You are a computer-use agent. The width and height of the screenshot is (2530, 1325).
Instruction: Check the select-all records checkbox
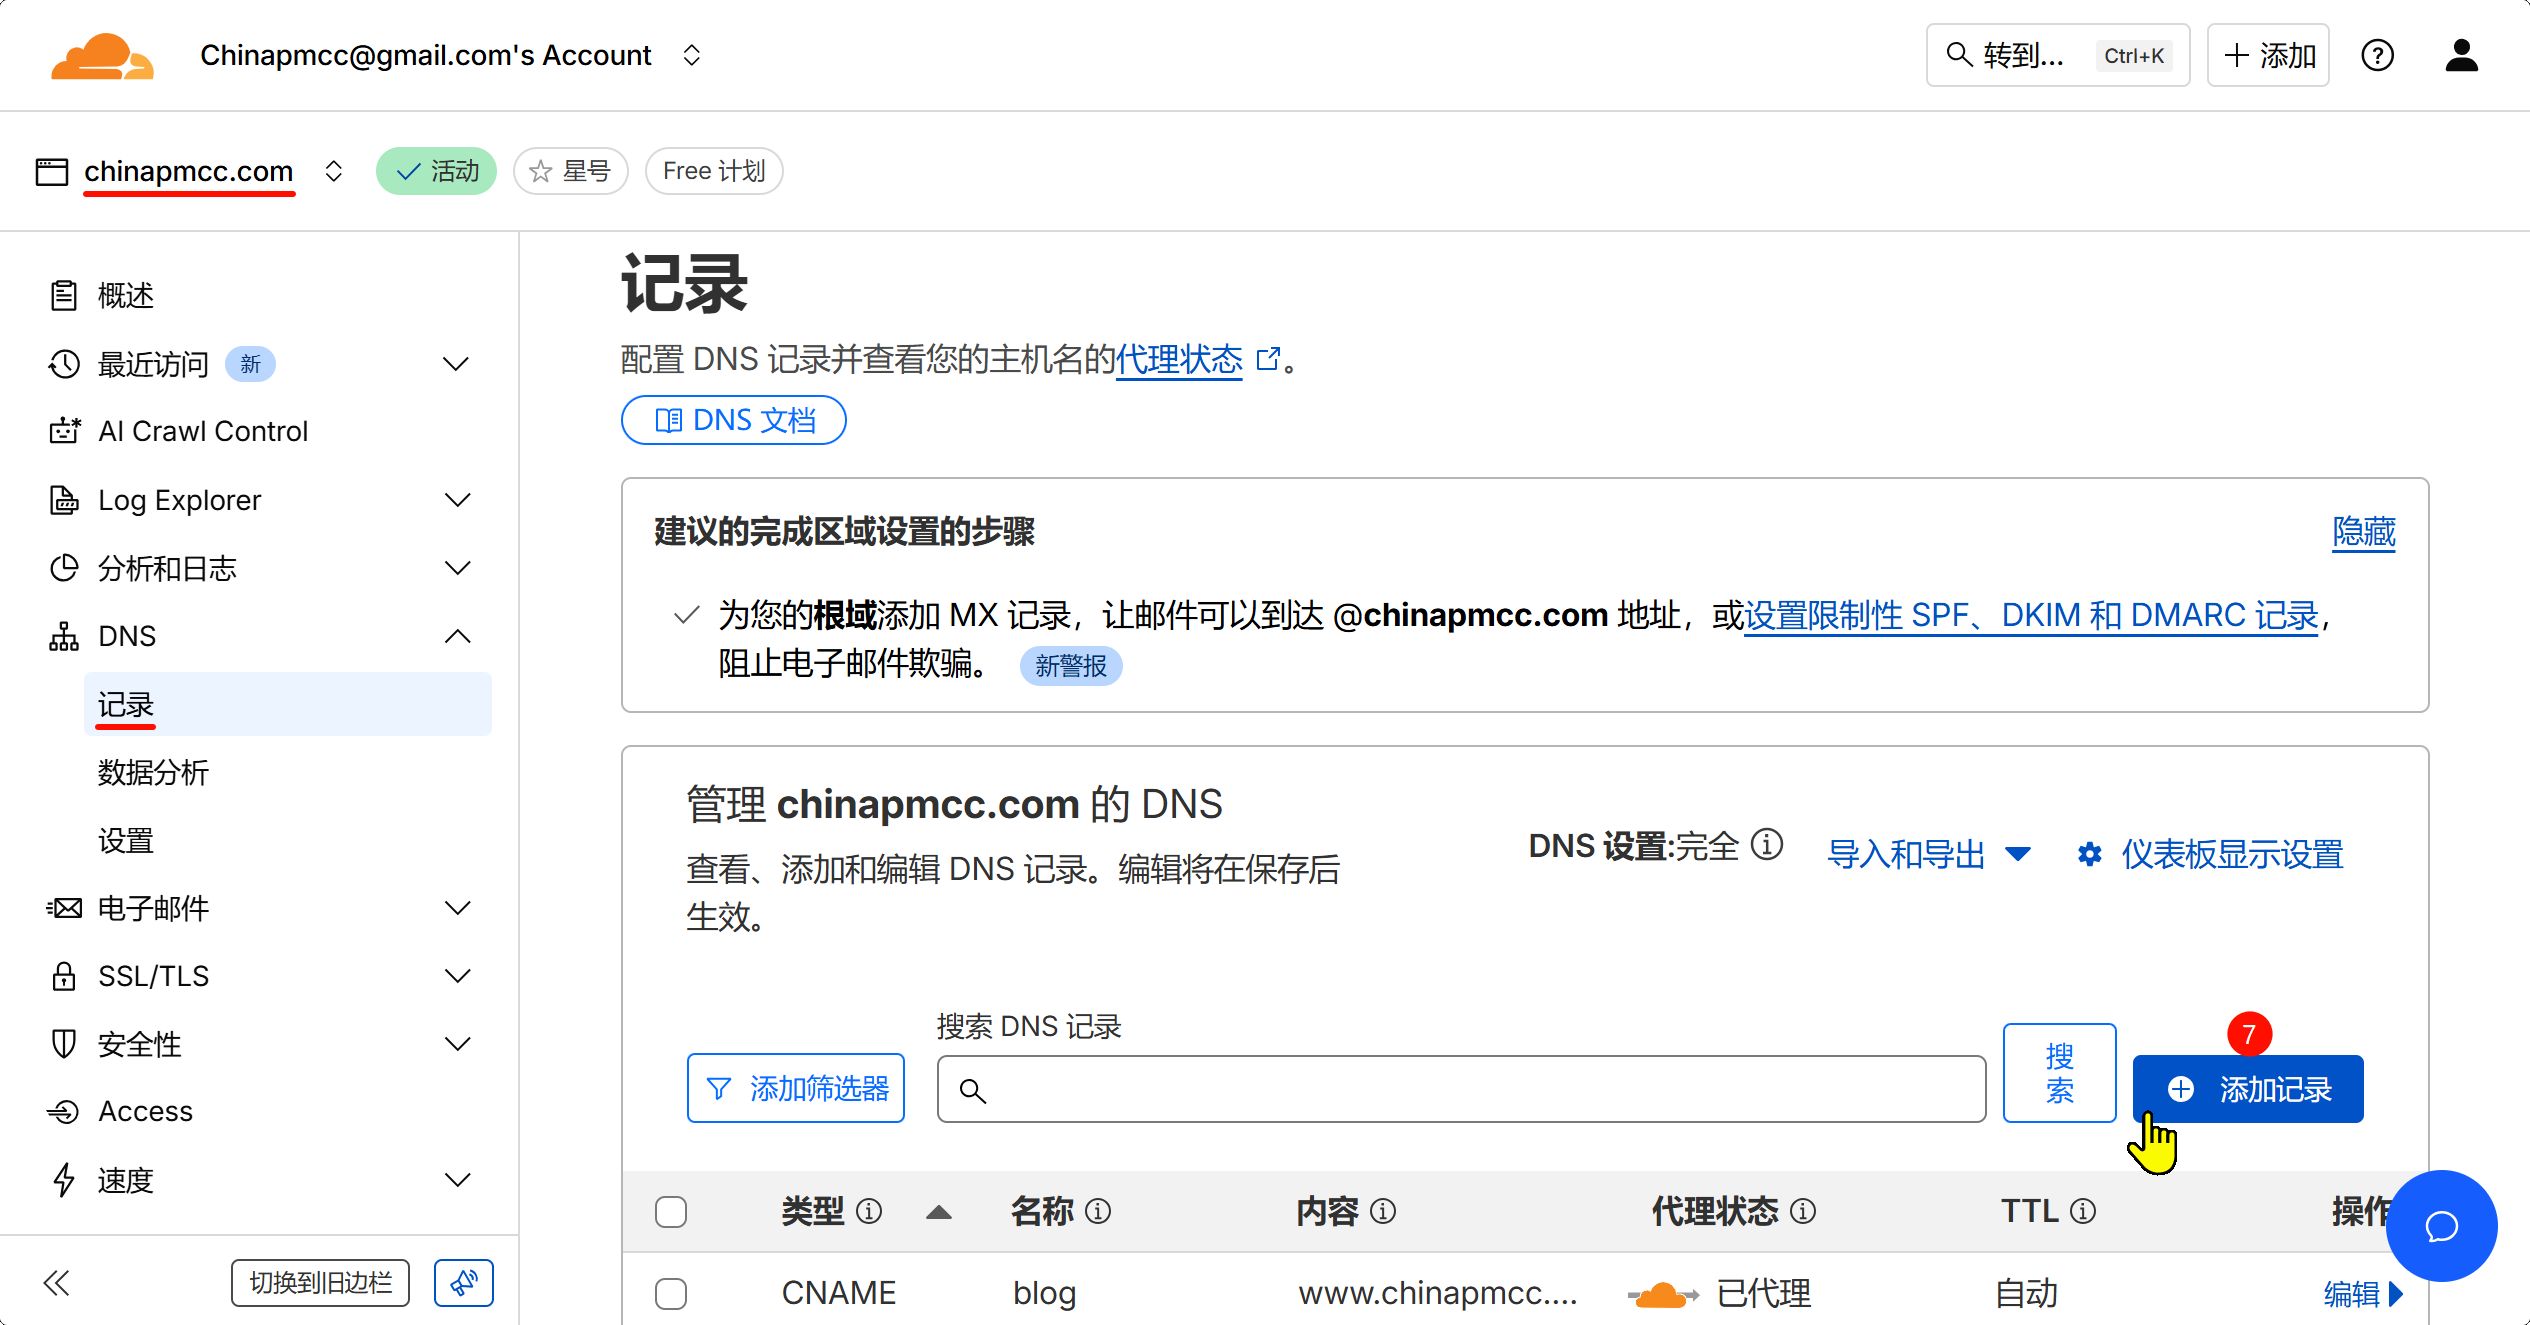click(x=671, y=1212)
